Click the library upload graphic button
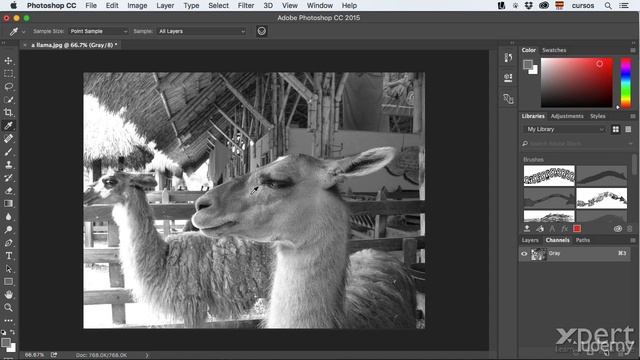This screenshot has width=640, height=360. pyautogui.click(x=527, y=229)
